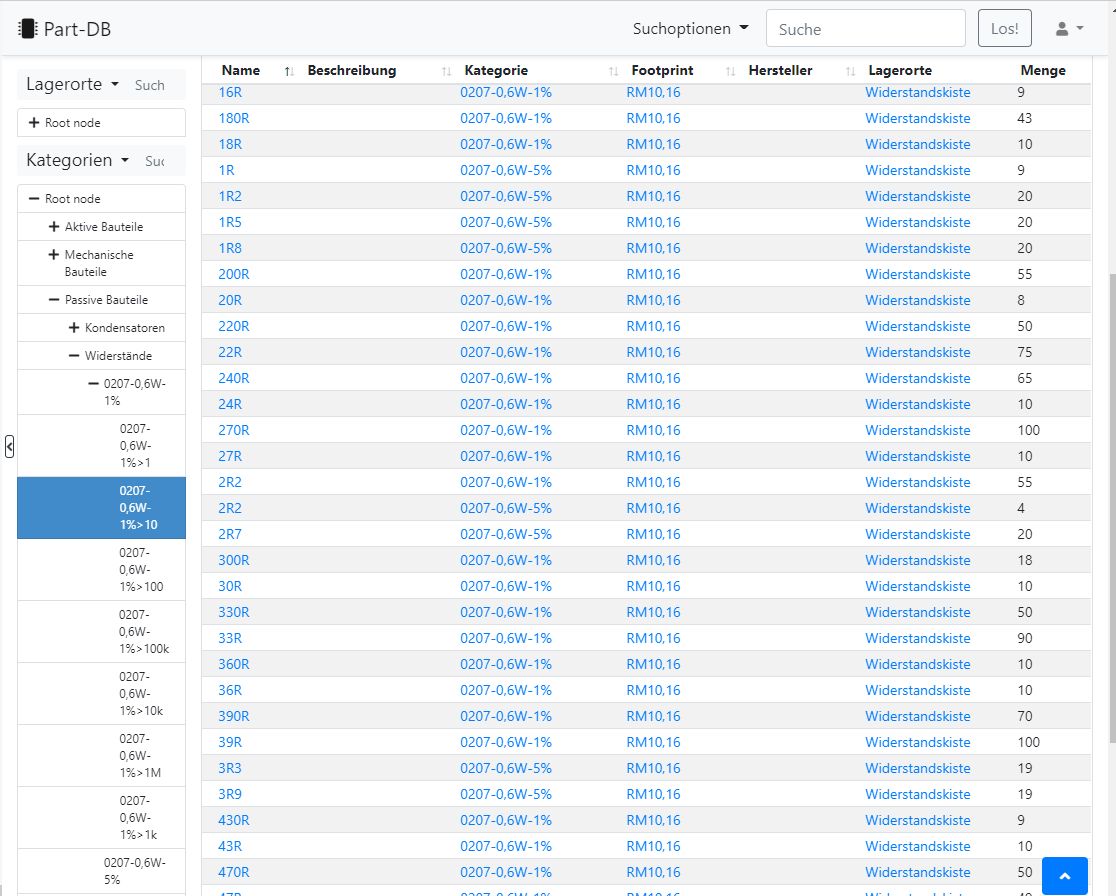
Task: Sort table by Kategorie column arrows
Action: [x=614, y=71]
